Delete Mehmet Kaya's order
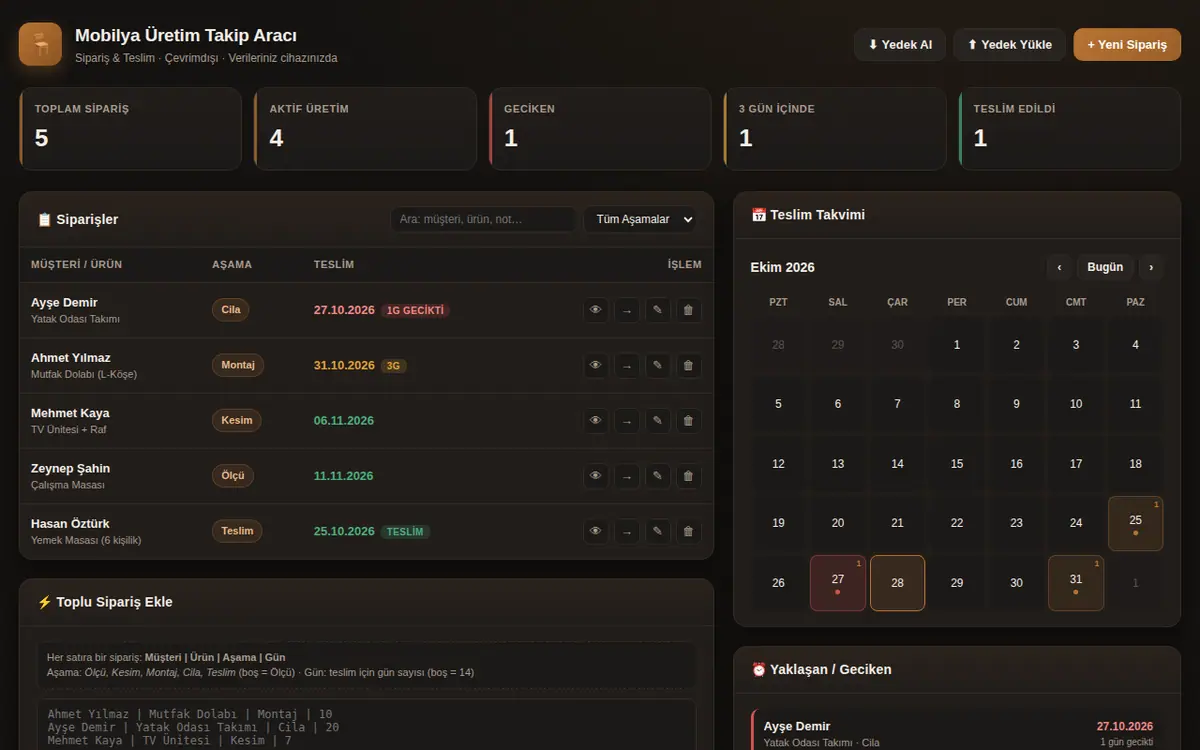 coord(689,421)
